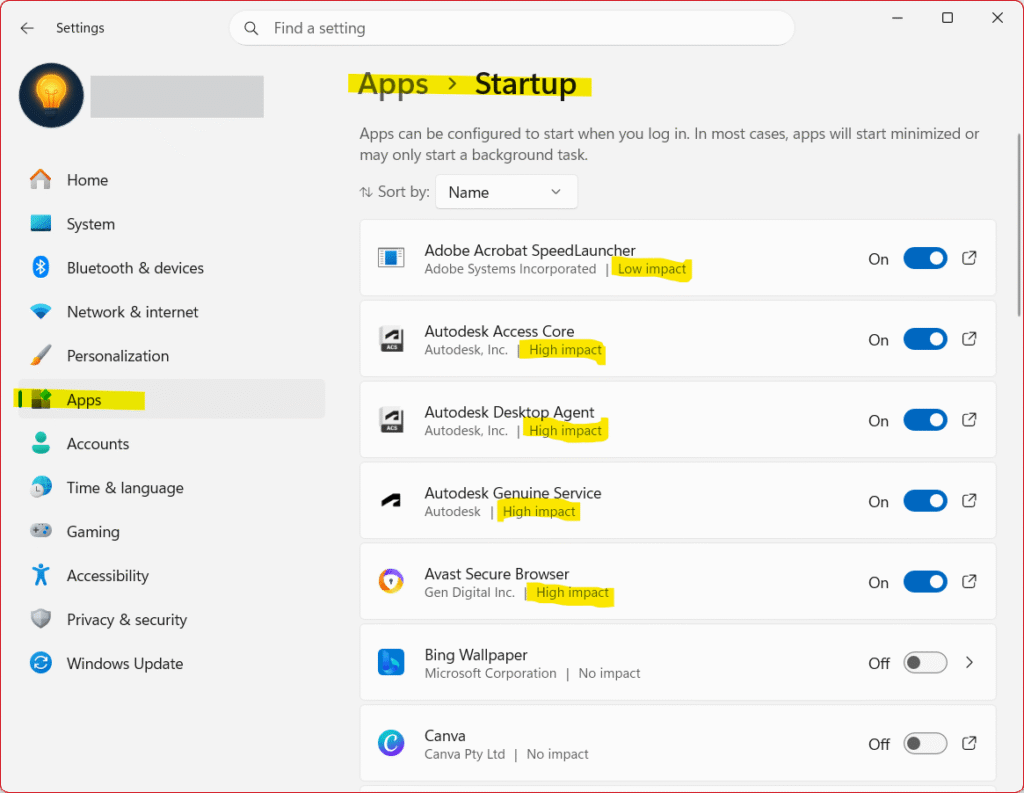Click 'Microsoft Corporation' publisher text
This screenshot has width=1024, height=793.
tap(490, 673)
